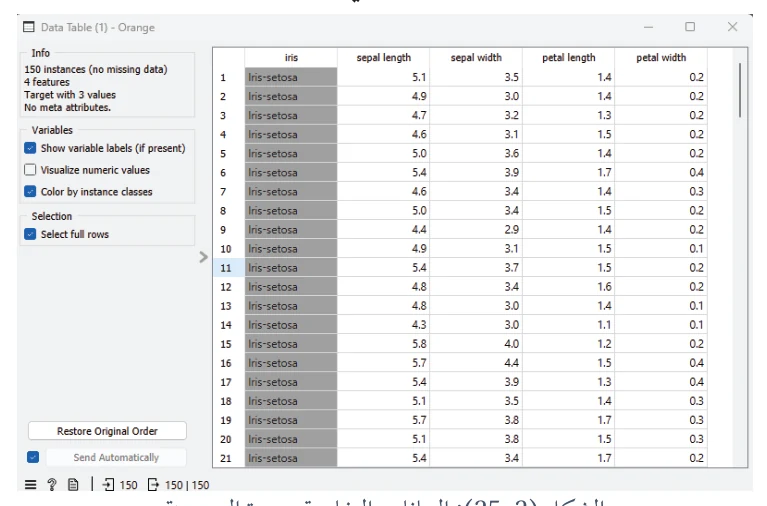767x506 pixels.
Task: Click the input count 150 in status bar
Action: (128, 485)
